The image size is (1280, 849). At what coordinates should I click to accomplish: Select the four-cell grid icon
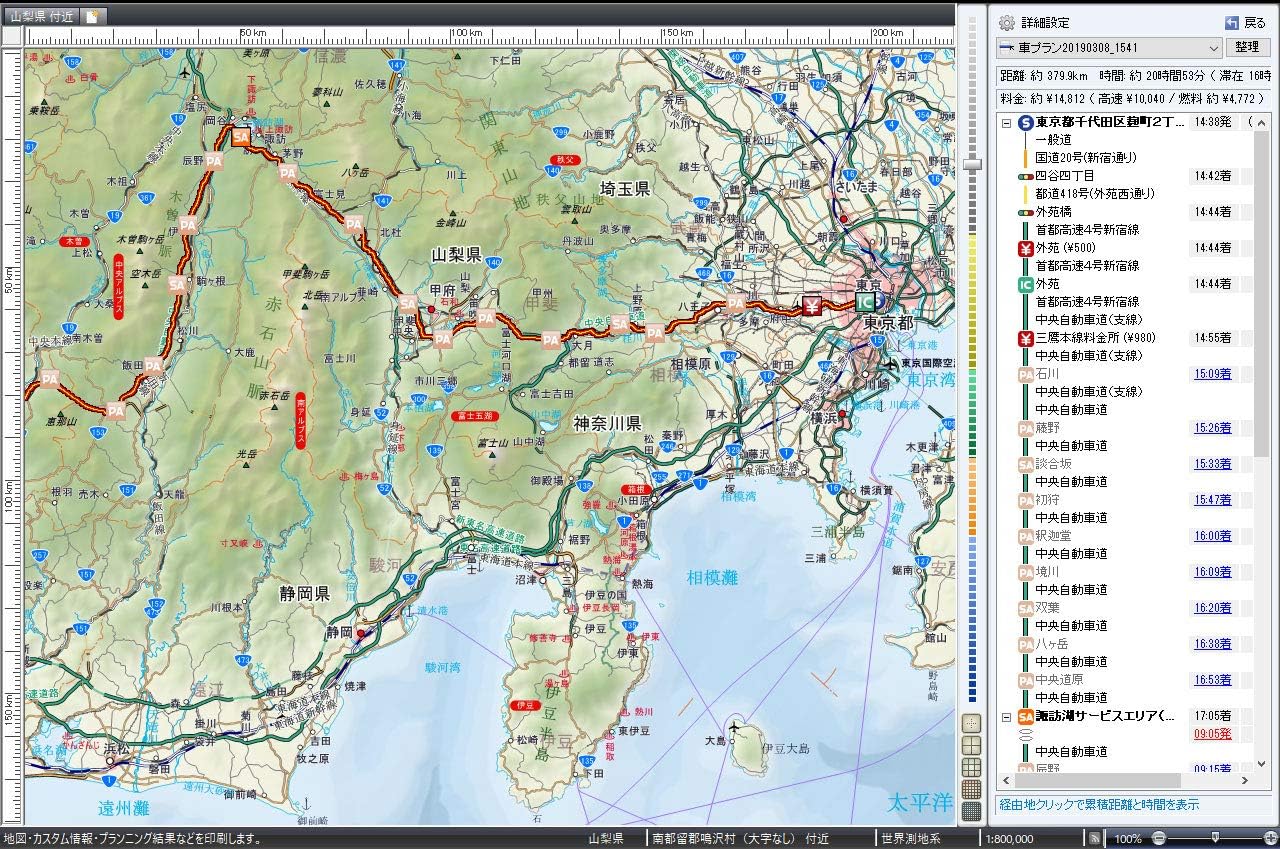point(971,745)
